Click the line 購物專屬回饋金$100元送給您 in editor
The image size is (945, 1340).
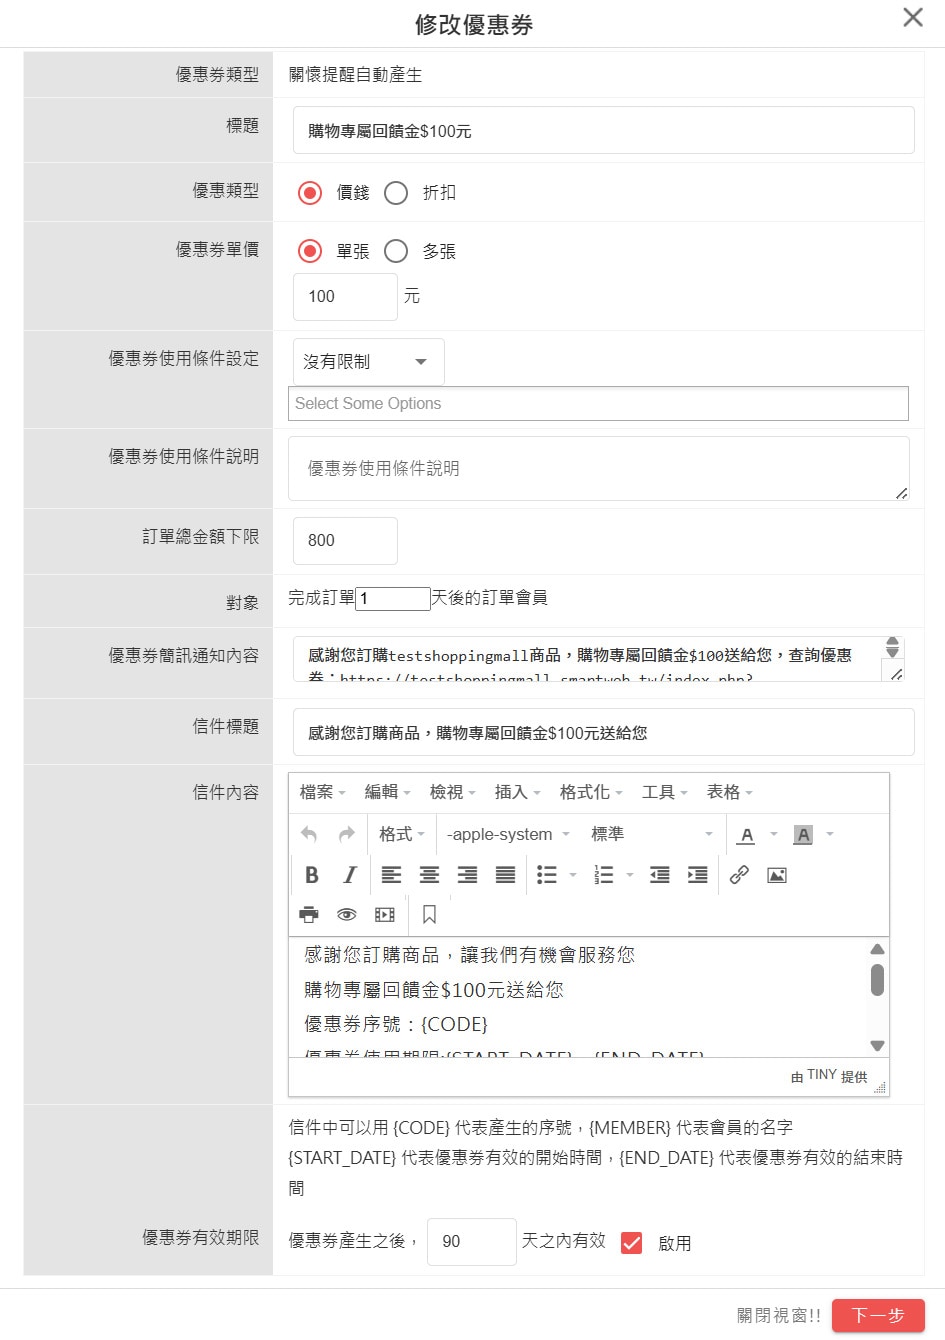(x=434, y=989)
